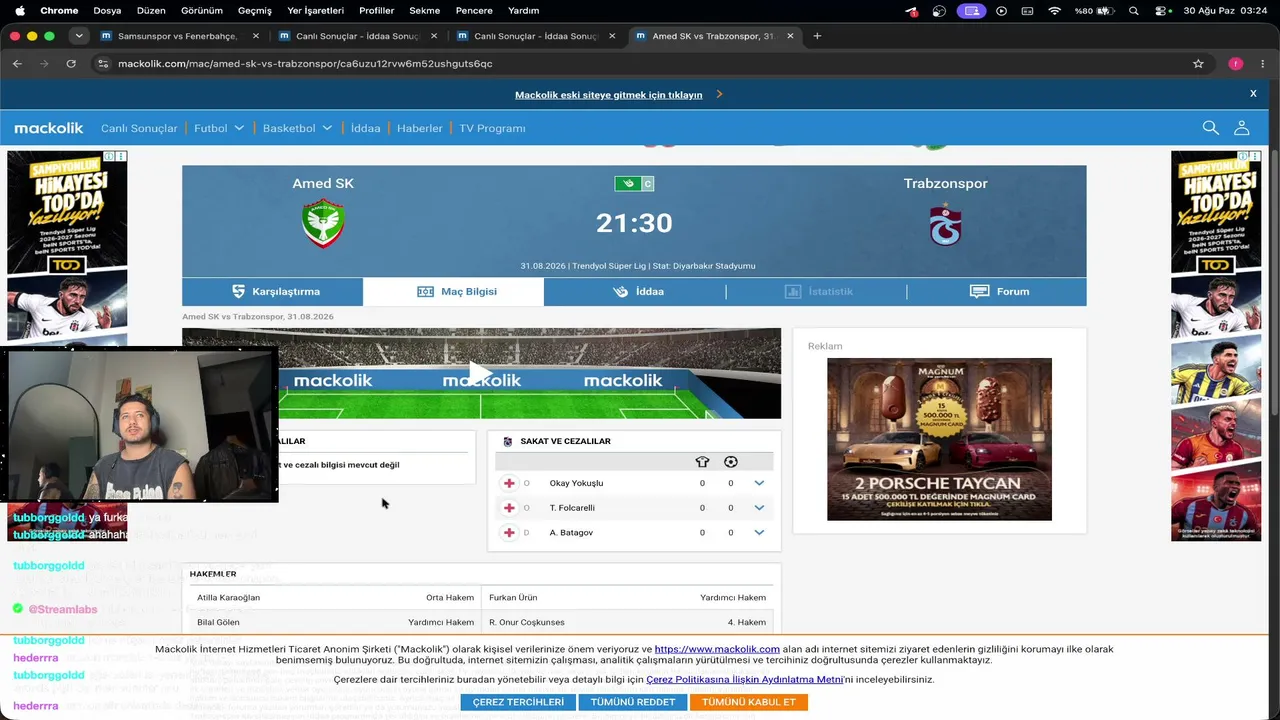Click the referee name Furkan Ürün
Viewport: 1280px width, 720px height.
point(513,598)
